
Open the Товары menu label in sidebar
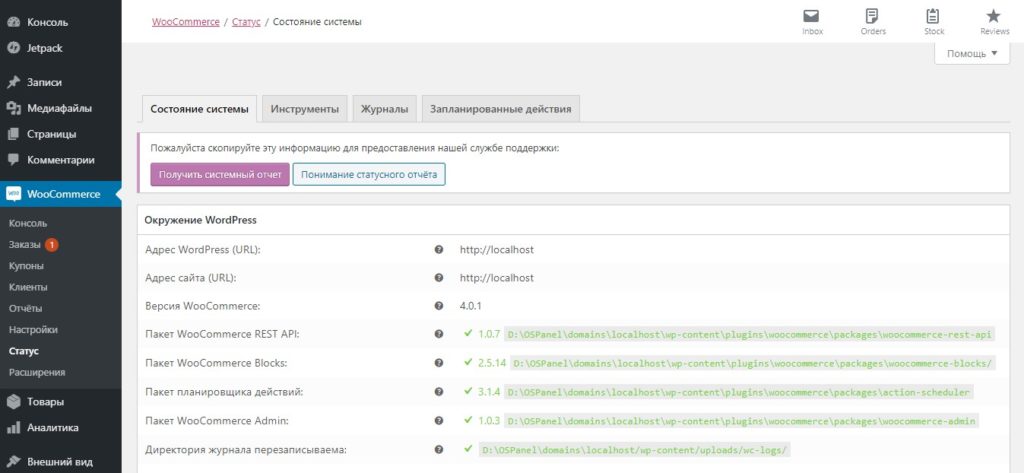point(46,402)
